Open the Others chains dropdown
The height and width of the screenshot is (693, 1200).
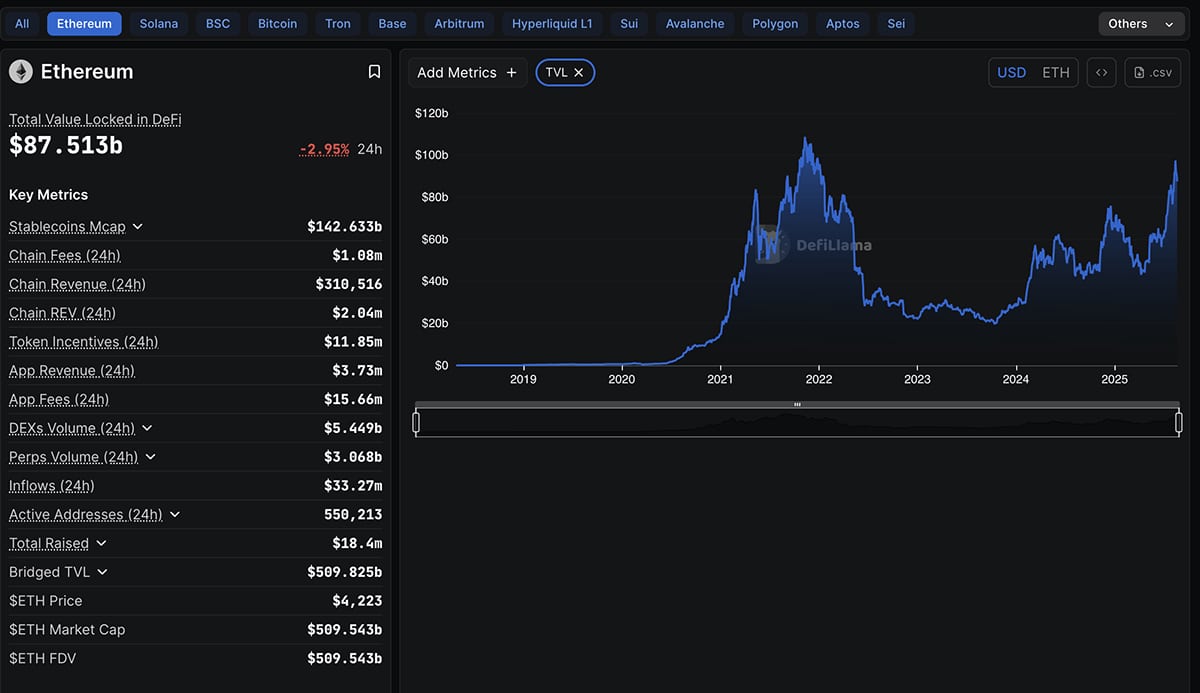pos(1141,23)
